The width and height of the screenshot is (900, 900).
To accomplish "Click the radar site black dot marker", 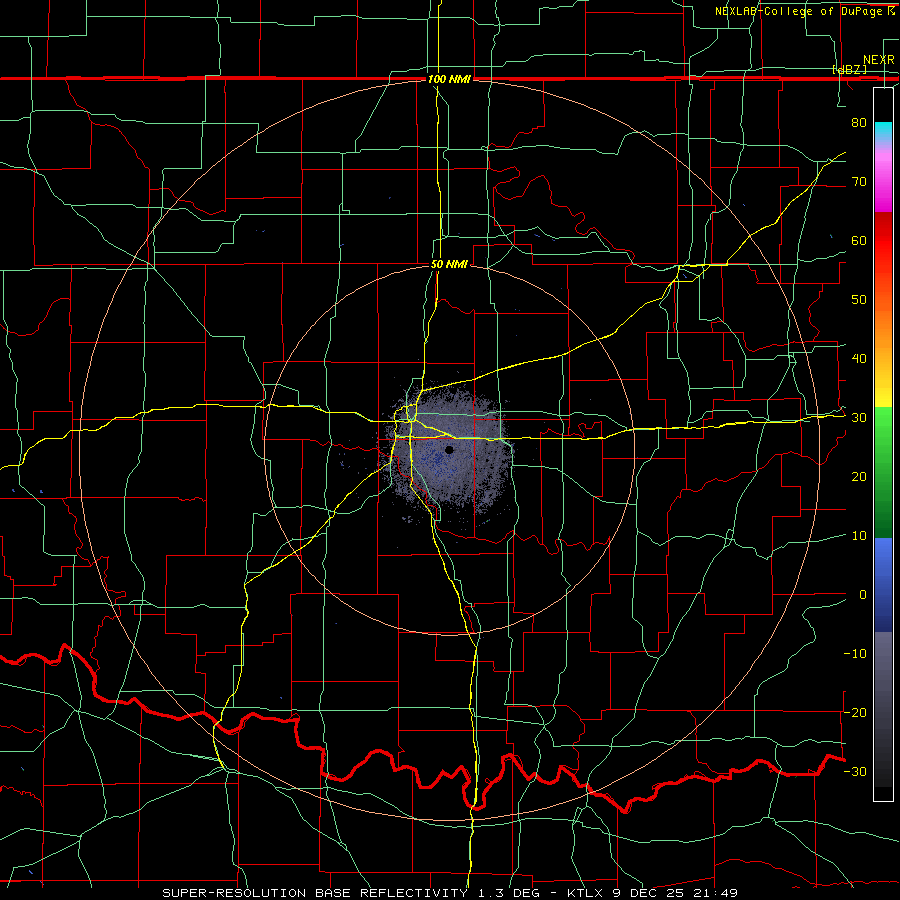I will click(449, 450).
